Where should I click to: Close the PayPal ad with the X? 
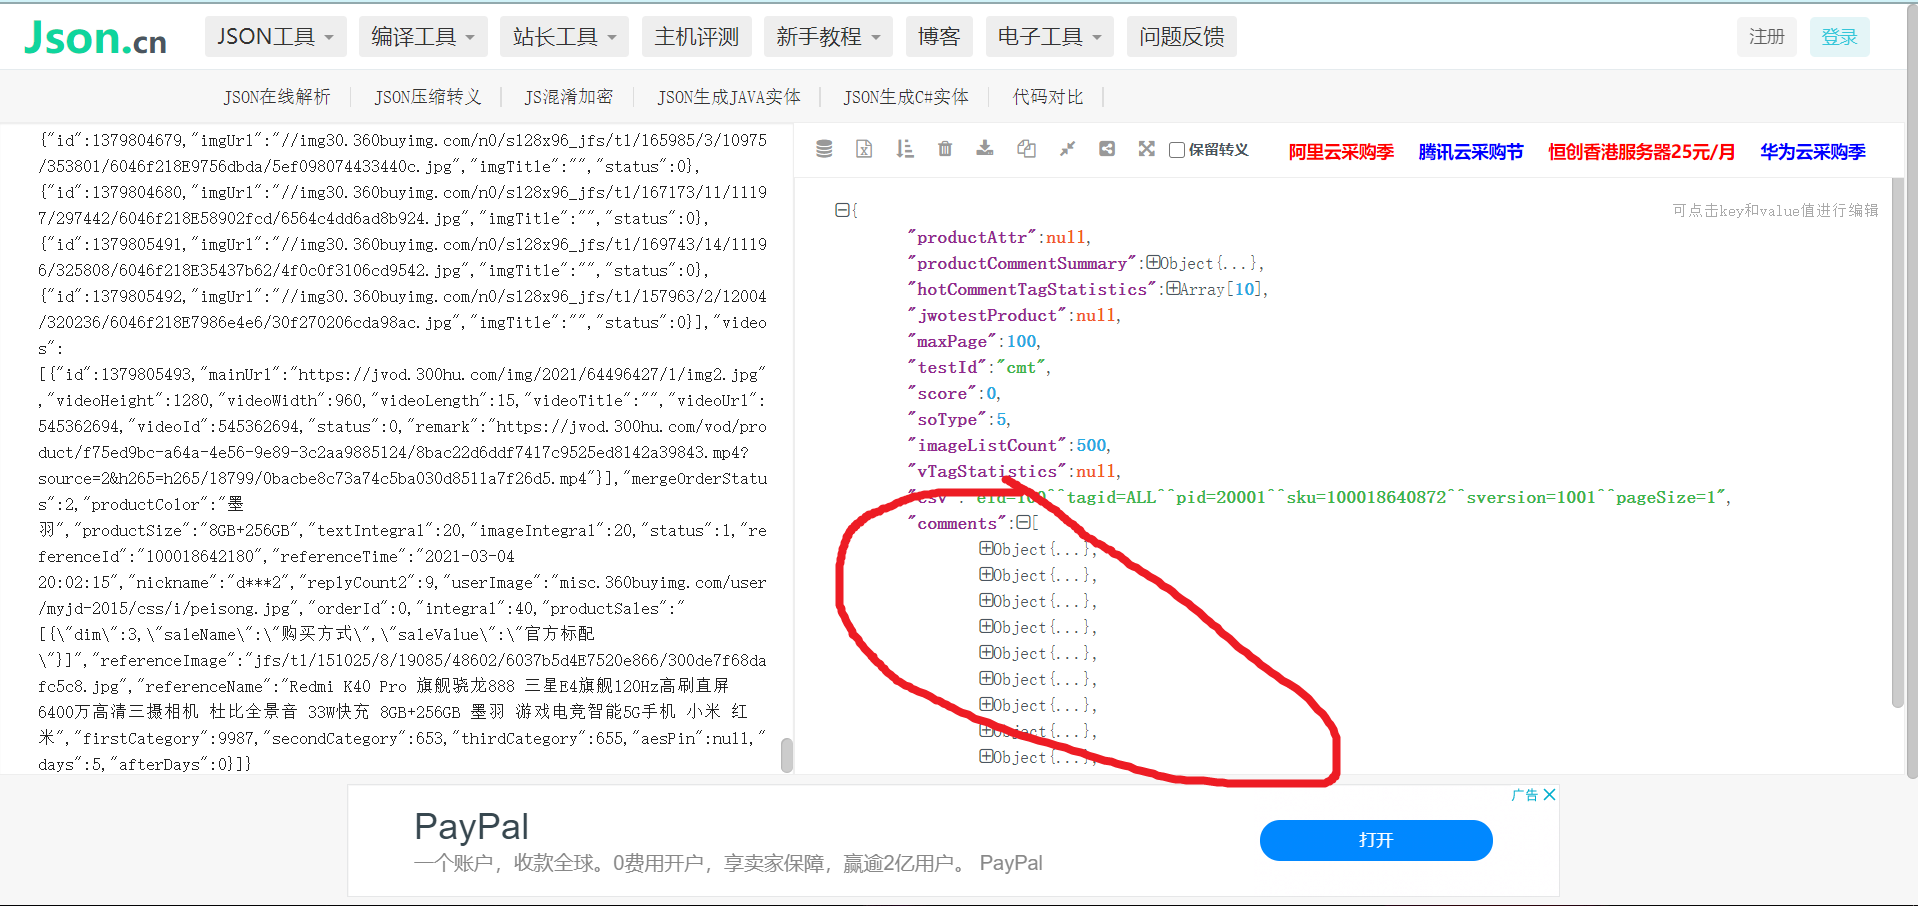click(1549, 795)
